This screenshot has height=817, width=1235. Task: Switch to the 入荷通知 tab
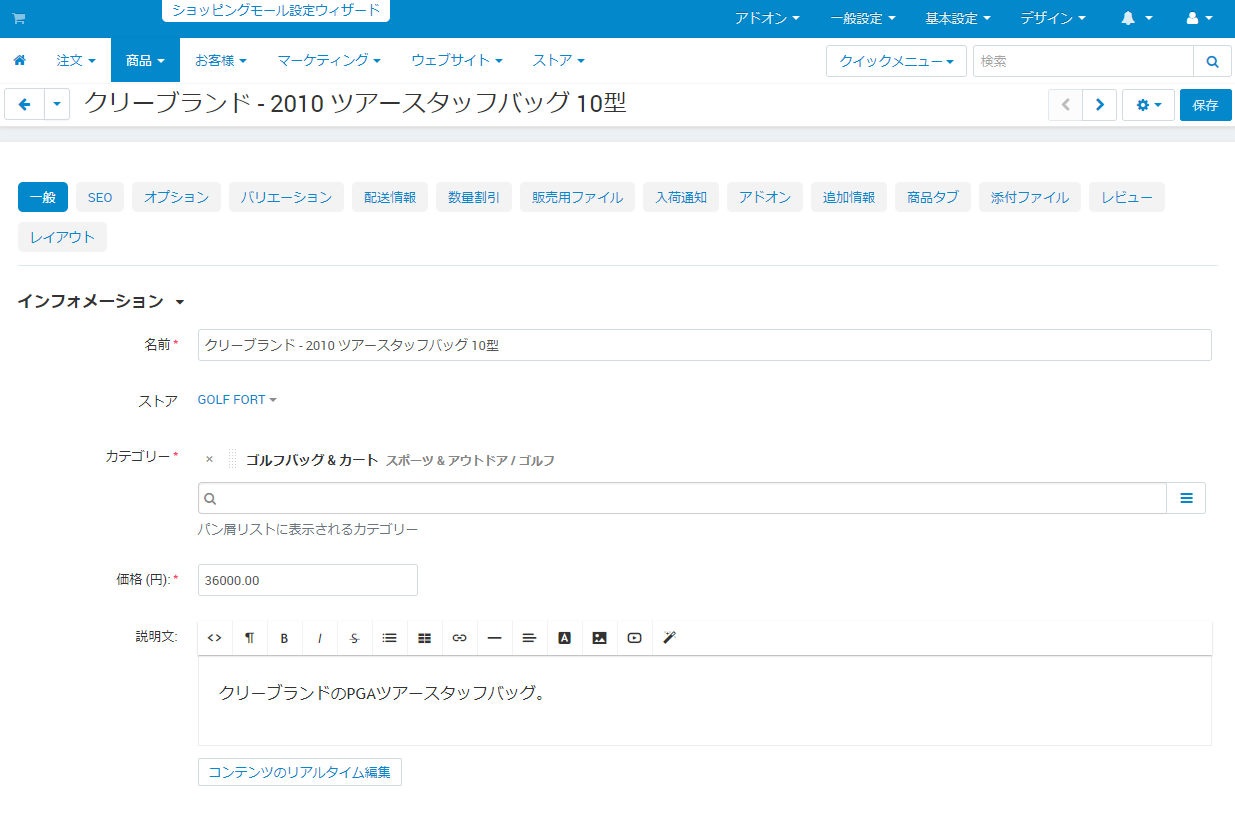click(x=681, y=197)
